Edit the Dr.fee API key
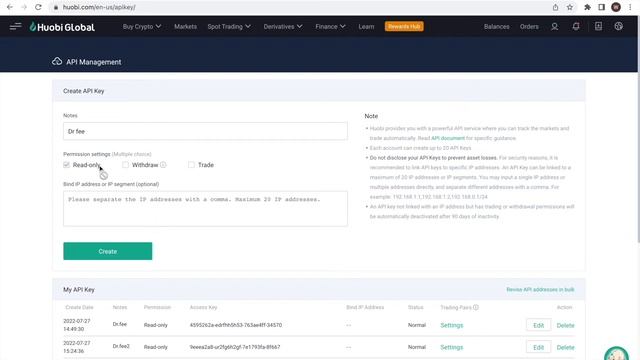 538,325
